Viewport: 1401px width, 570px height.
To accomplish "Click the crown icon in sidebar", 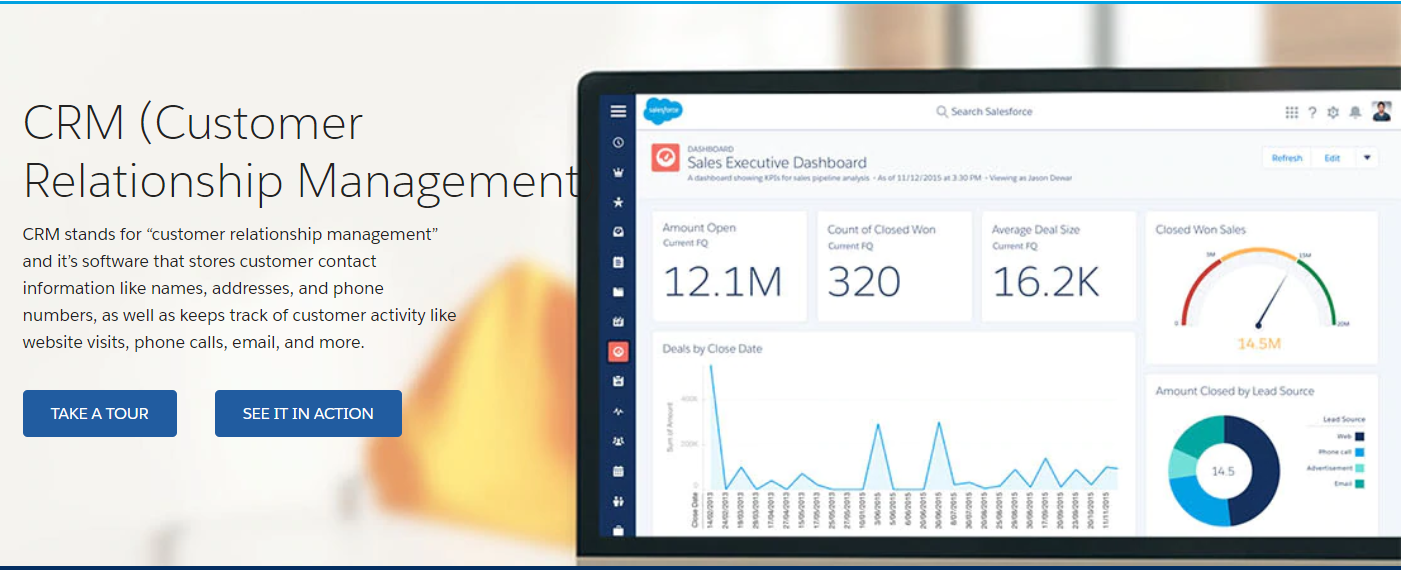I will pos(618,172).
